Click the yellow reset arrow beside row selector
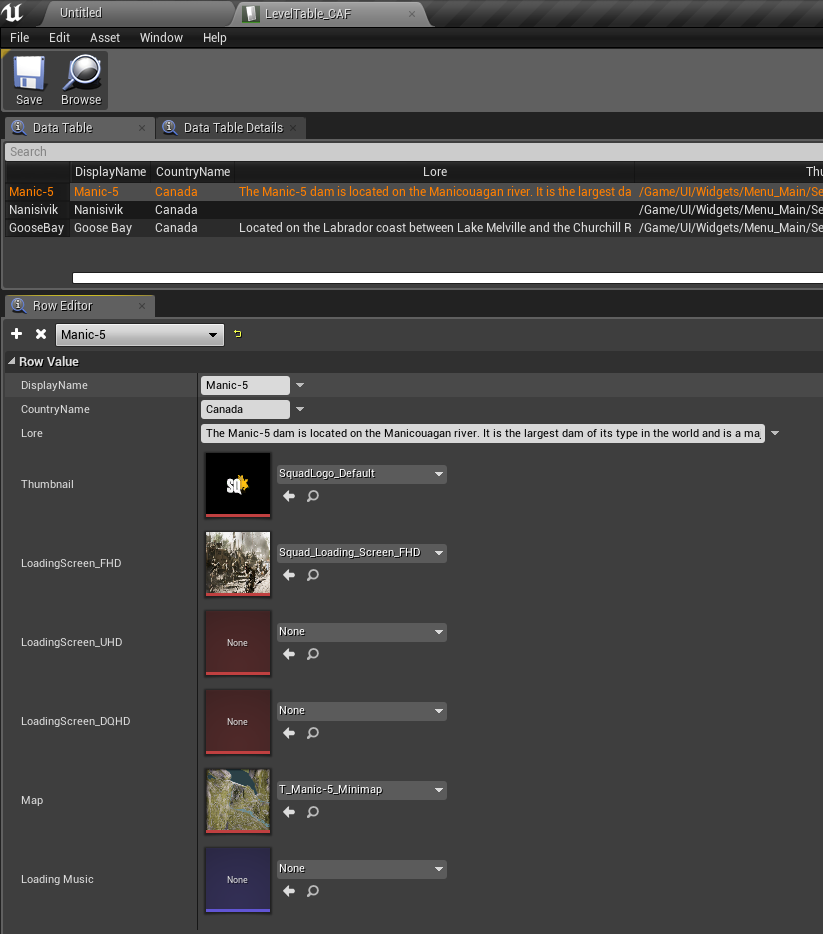 [x=238, y=334]
